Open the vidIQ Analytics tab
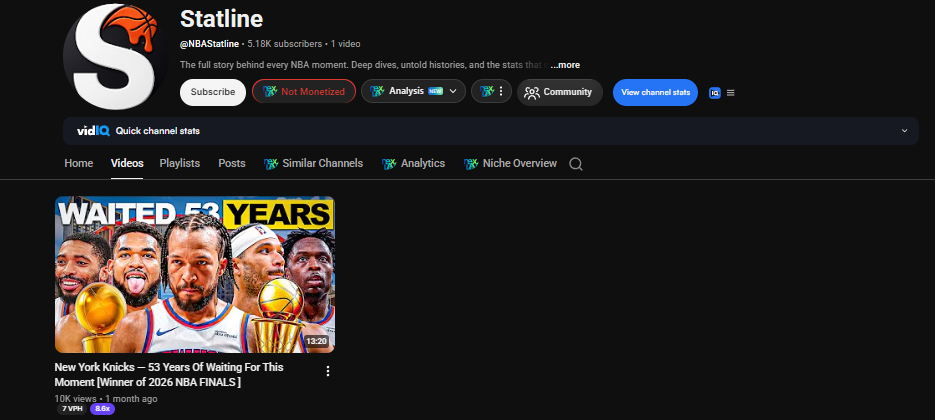 coord(414,163)
